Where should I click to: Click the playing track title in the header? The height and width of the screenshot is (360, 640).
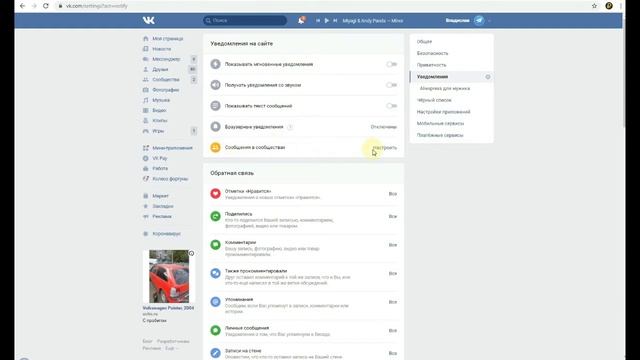coord(373,20)
